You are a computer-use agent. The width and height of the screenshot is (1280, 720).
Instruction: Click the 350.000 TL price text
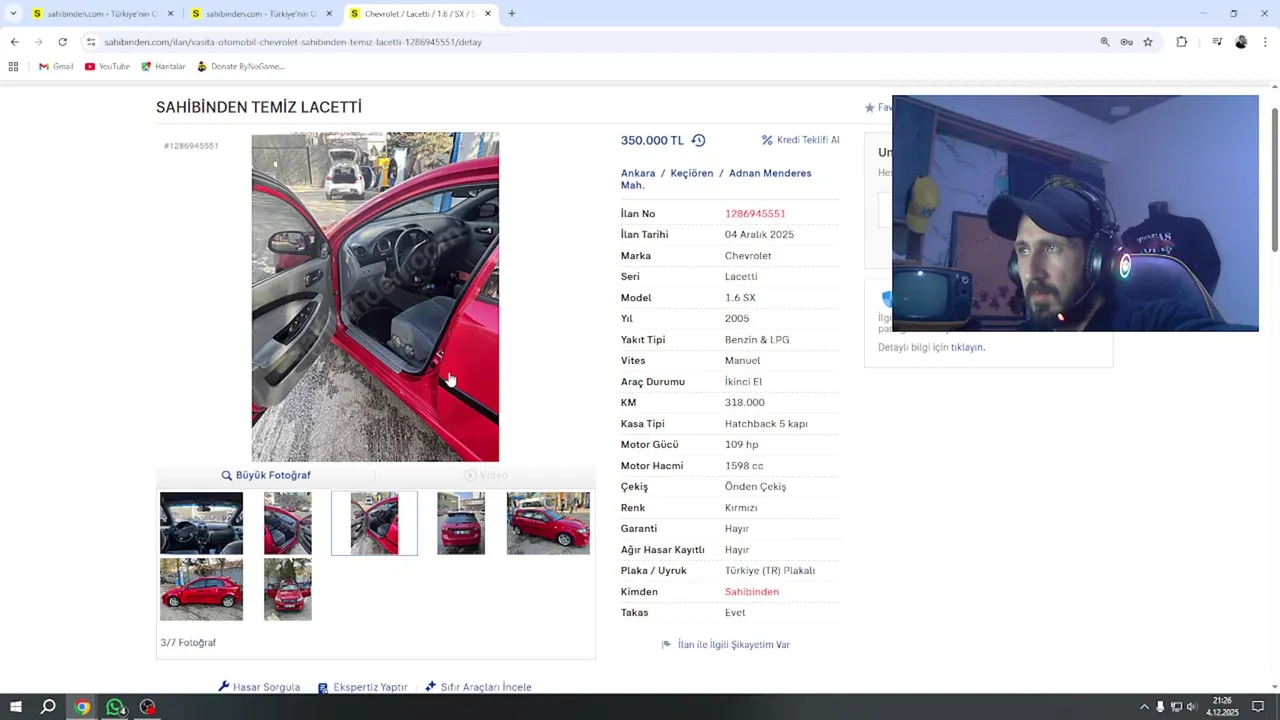point(652,140)
